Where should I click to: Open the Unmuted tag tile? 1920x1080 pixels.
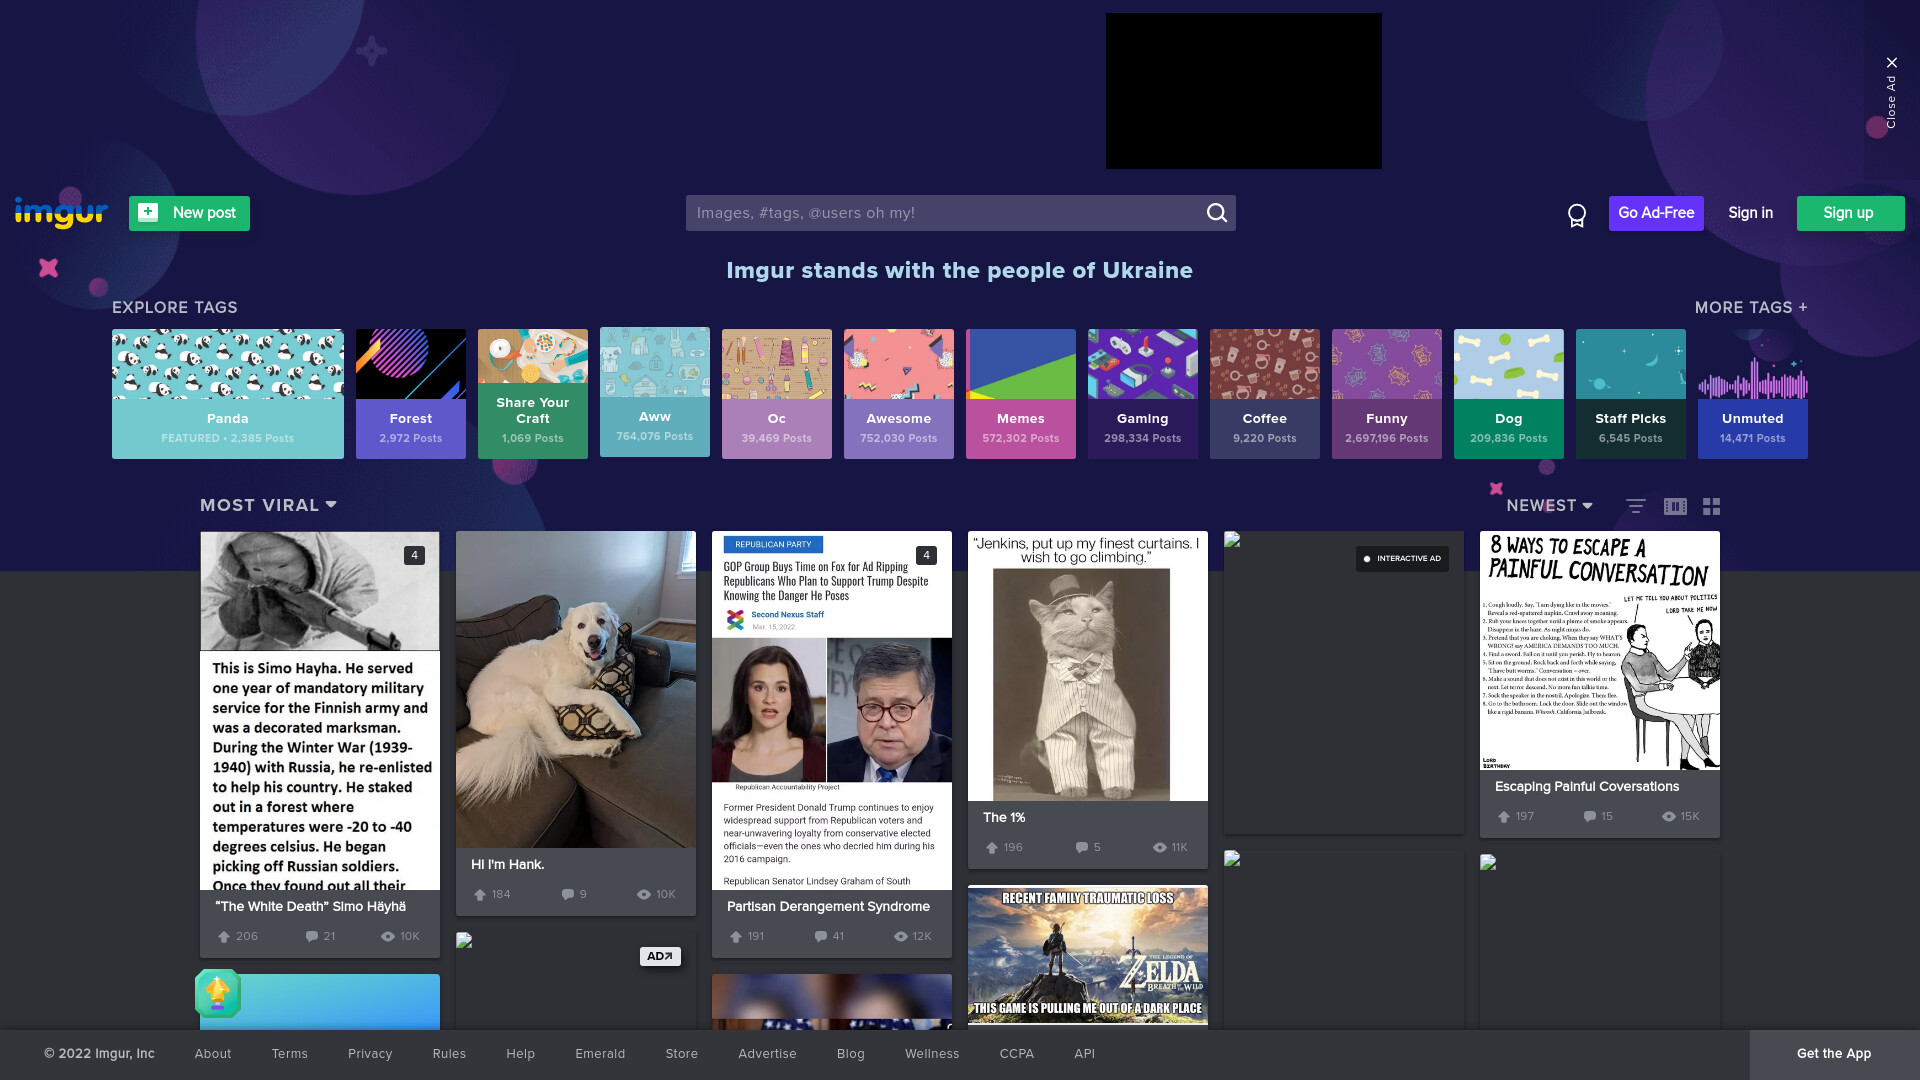1753,394
